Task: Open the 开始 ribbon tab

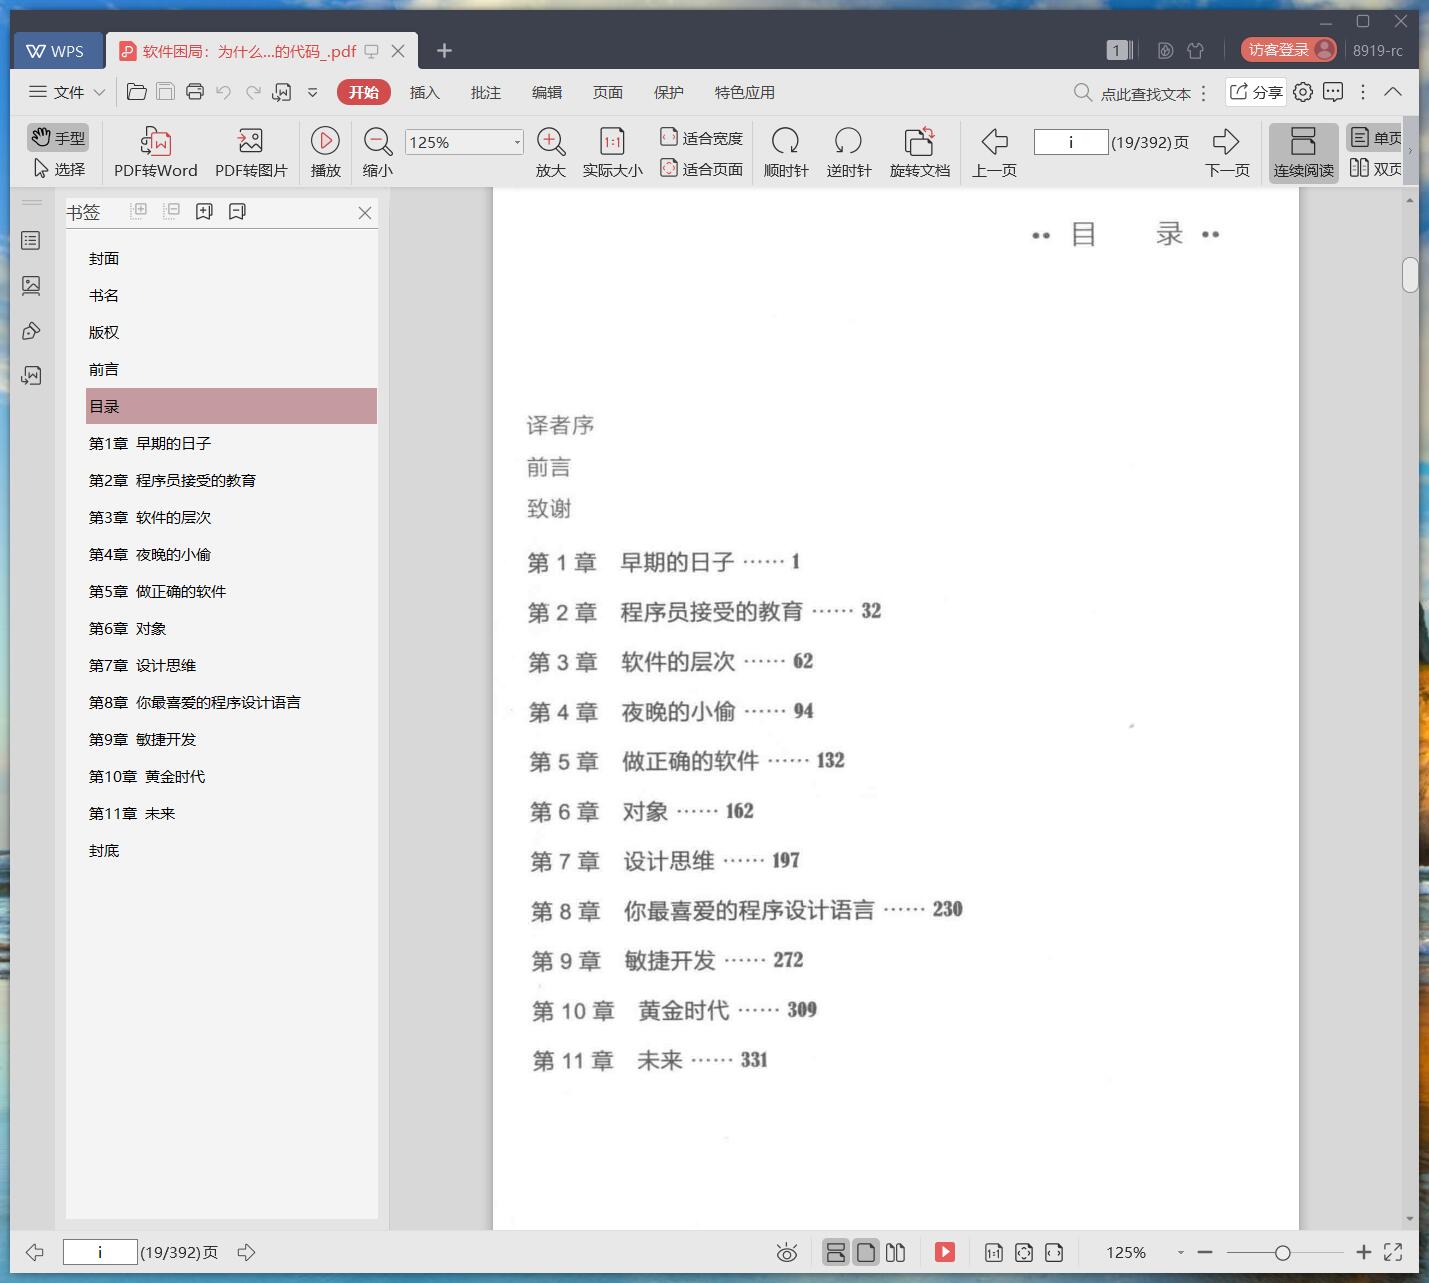Action: [364, 92]
